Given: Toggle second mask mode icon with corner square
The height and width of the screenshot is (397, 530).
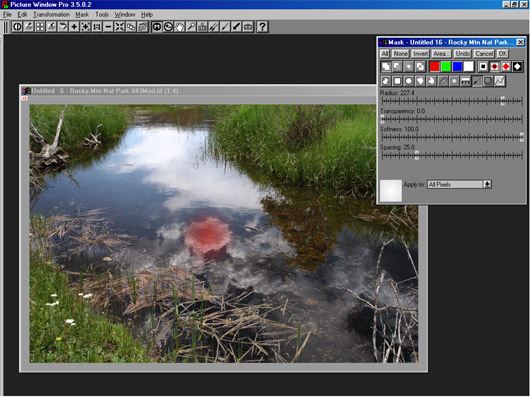Looking at the screenshot, I should (397, 67).
